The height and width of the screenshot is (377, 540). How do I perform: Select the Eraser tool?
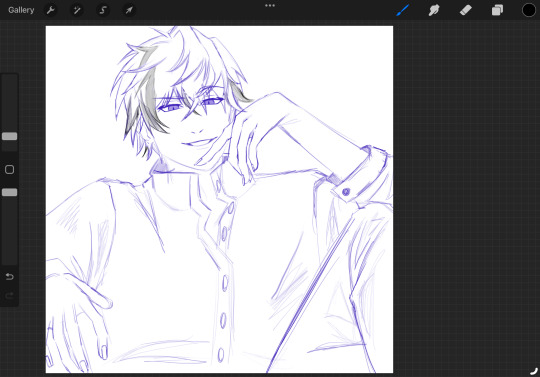(466, 10)
